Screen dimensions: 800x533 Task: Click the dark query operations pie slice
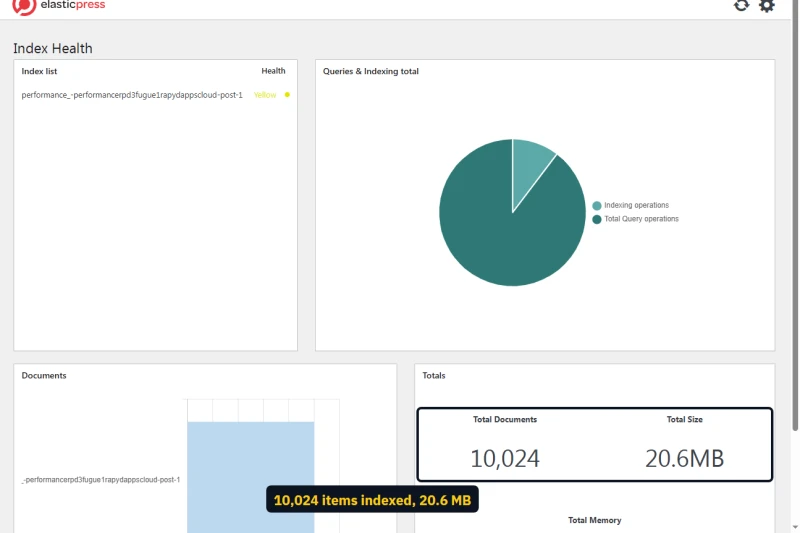coord(490,230)
